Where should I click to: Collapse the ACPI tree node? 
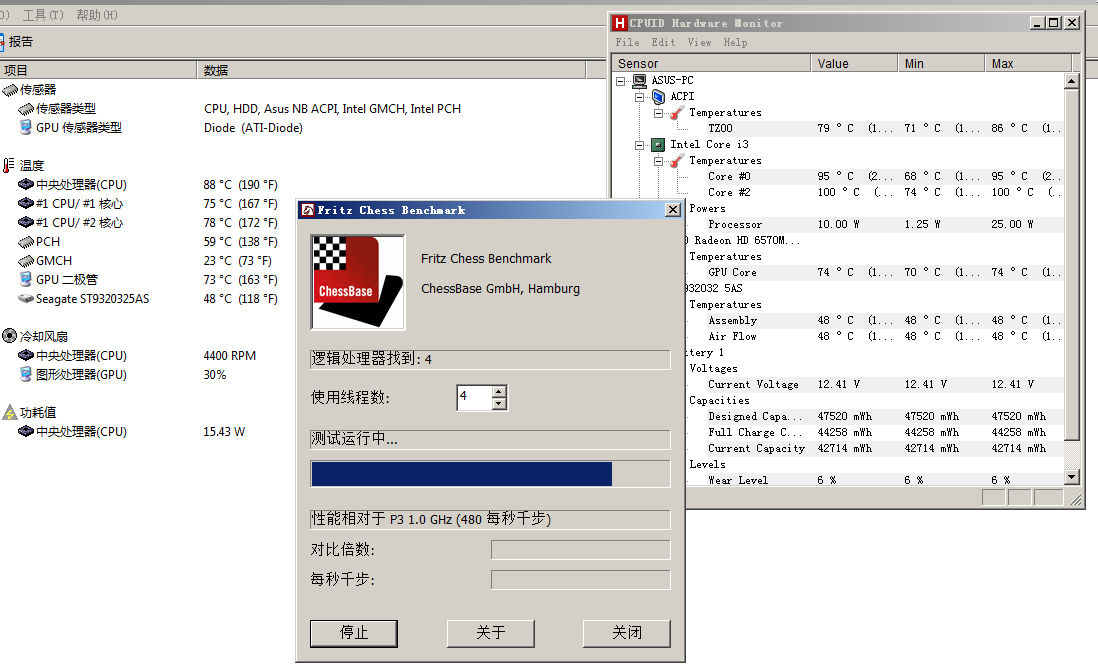pos(639,97)
